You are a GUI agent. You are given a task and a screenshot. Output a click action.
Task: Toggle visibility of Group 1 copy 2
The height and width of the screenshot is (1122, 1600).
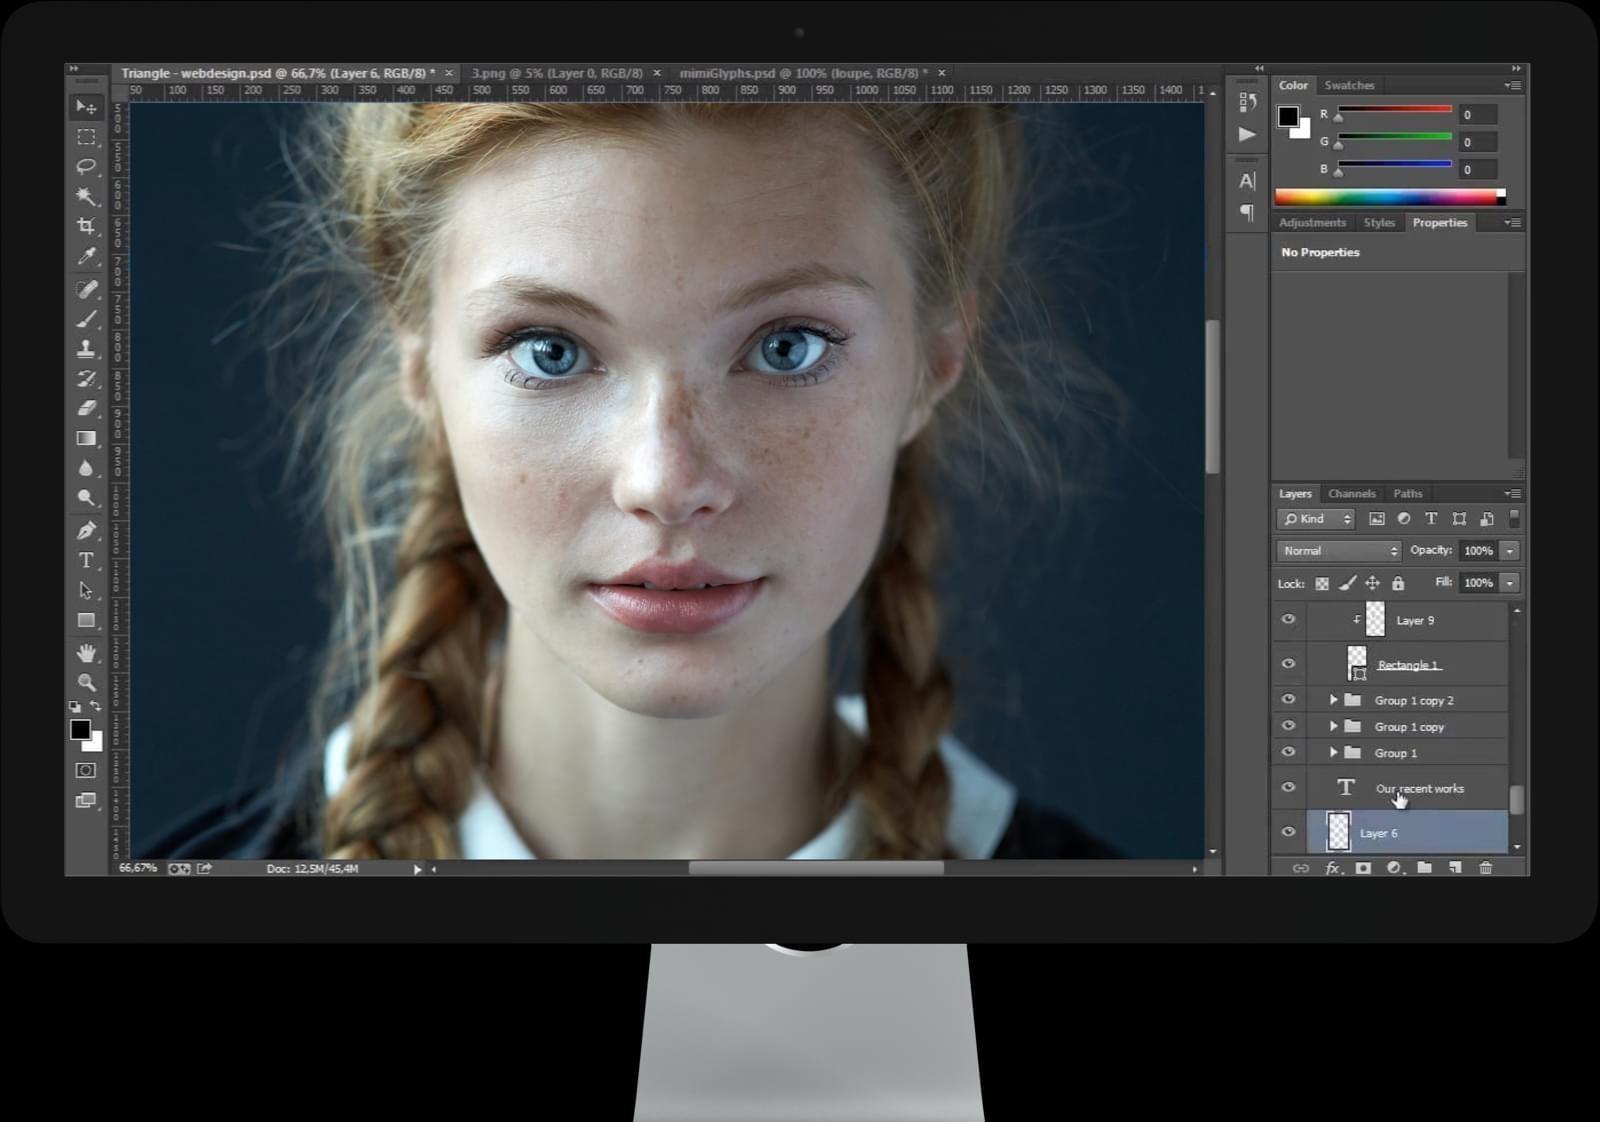click(x=1288, y=700)
